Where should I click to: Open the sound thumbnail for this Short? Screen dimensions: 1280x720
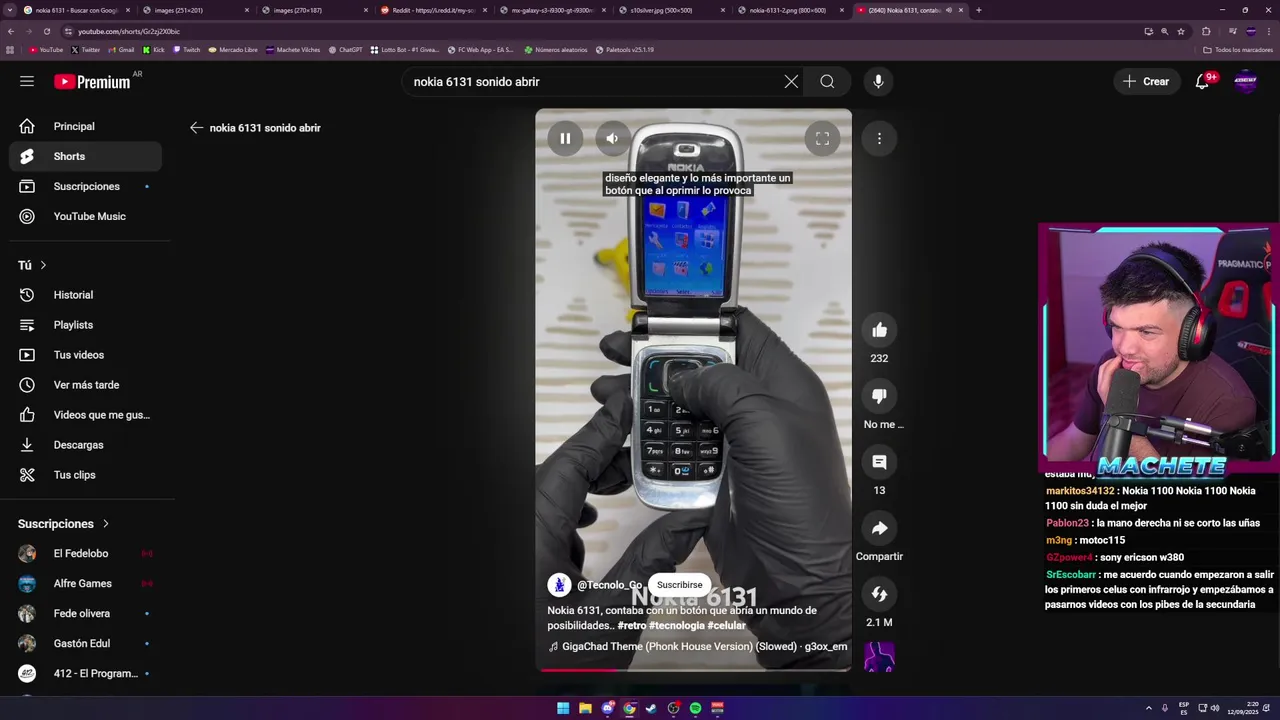point(879,656)
